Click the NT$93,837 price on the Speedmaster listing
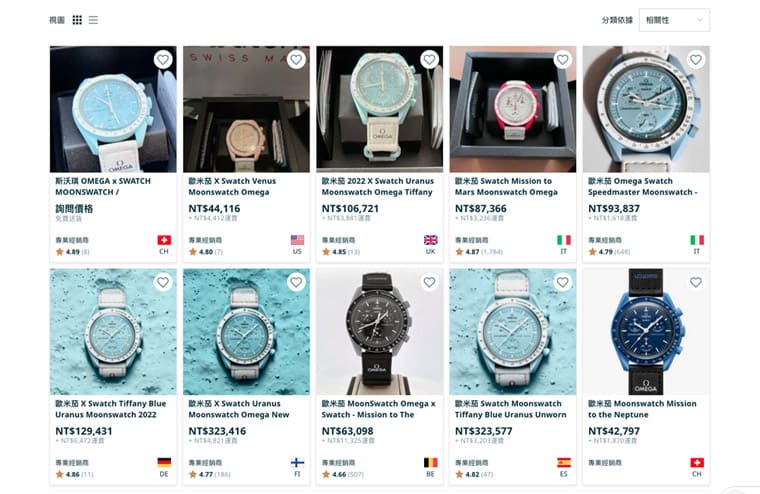The height and width of the screenshot is (494, 760). (614, 208)
